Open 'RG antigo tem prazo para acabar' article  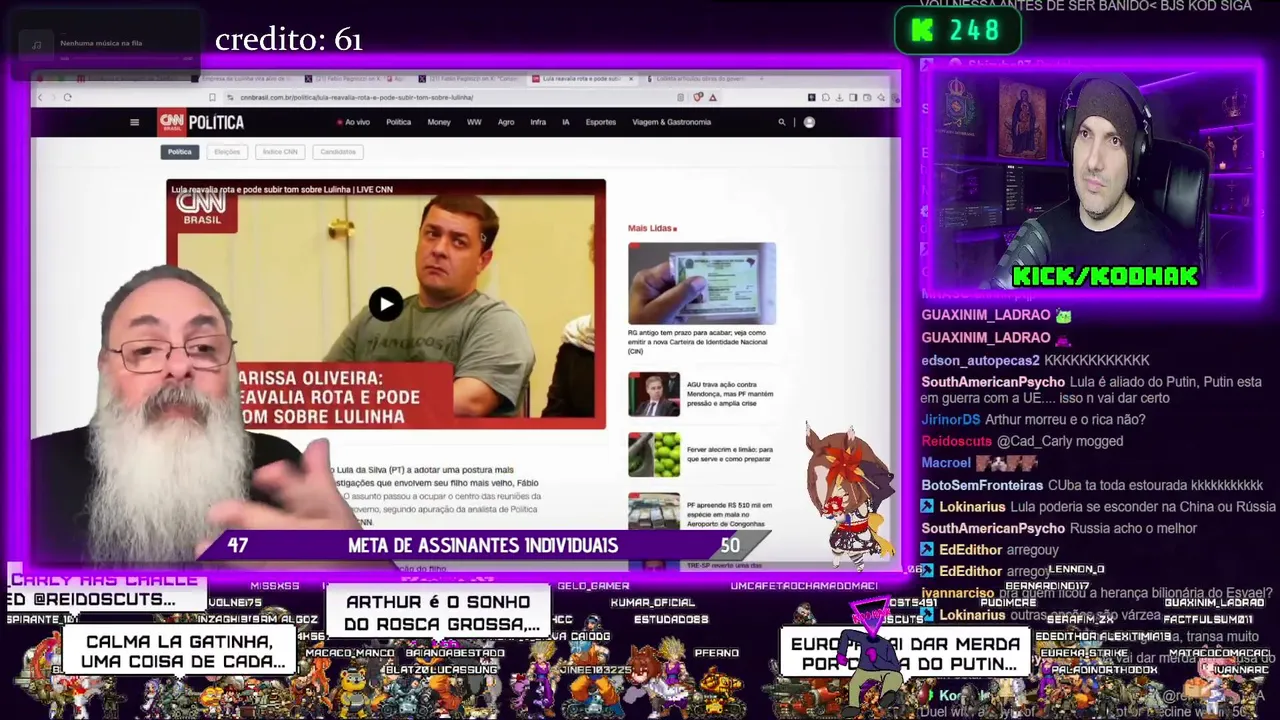pos(697,342)
